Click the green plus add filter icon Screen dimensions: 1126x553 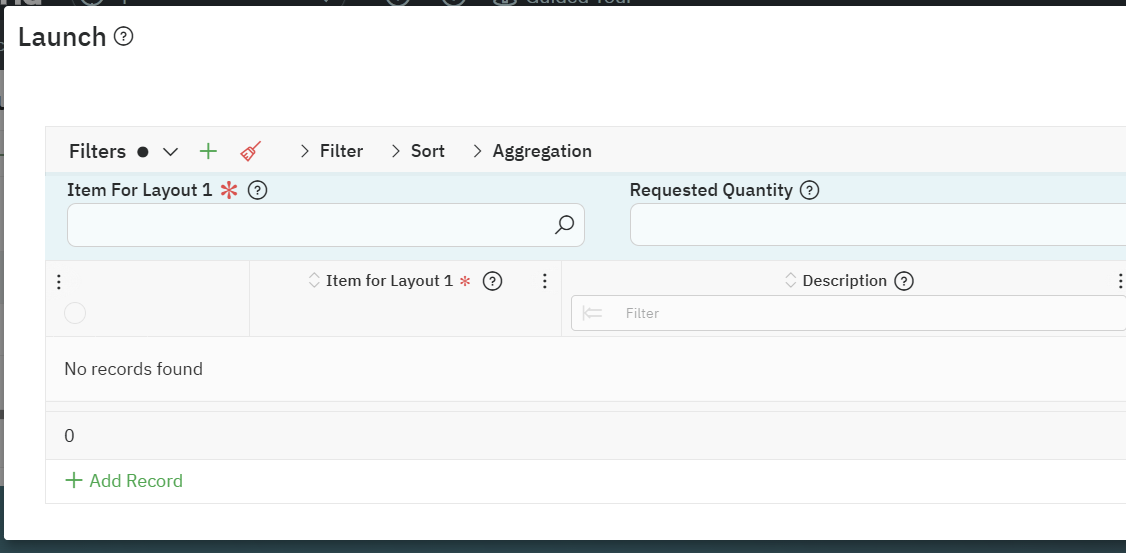pyautogui.click(x=208, y=151)
